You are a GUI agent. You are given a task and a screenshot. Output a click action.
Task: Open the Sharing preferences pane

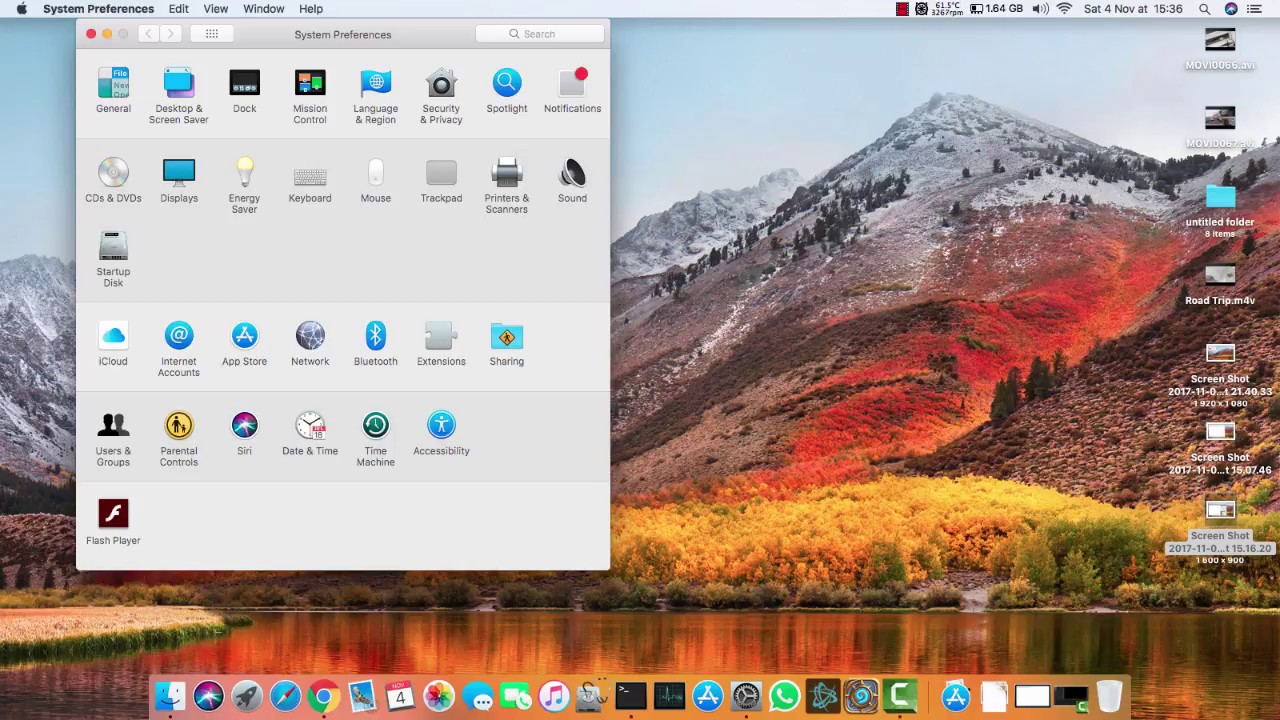507,344
